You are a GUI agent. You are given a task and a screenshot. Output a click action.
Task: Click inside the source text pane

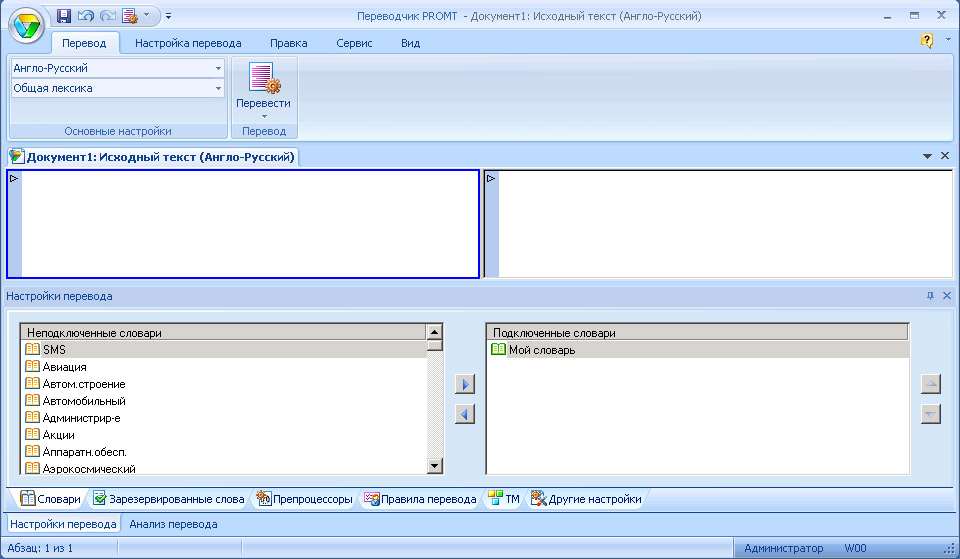click(x=250, y=224)
